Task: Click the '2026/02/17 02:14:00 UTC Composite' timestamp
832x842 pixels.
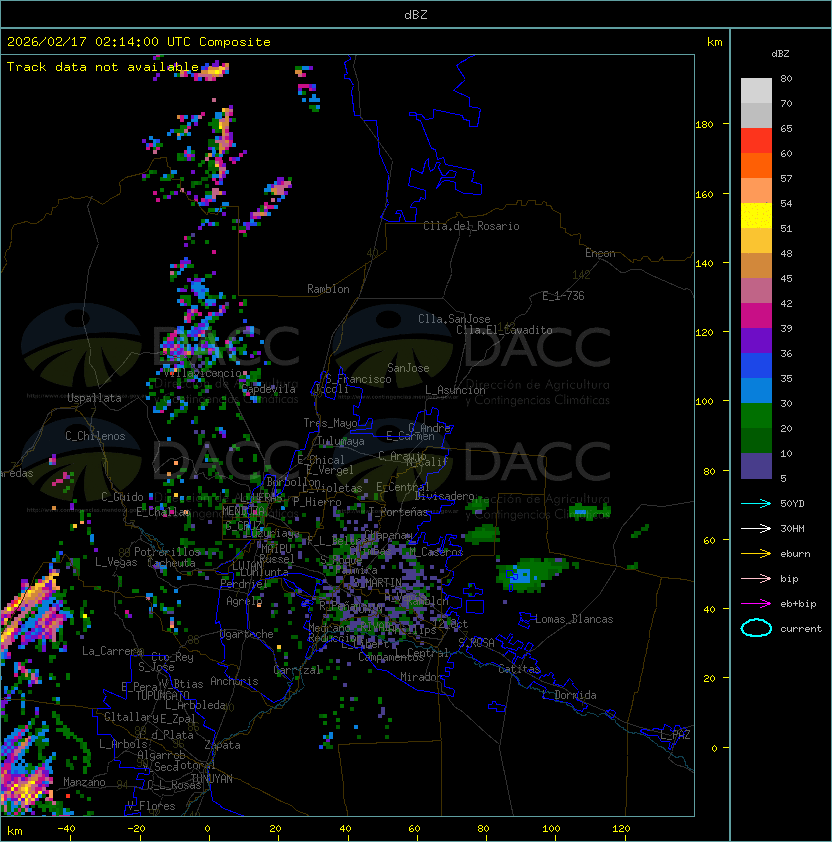Action: coord(139,42)
